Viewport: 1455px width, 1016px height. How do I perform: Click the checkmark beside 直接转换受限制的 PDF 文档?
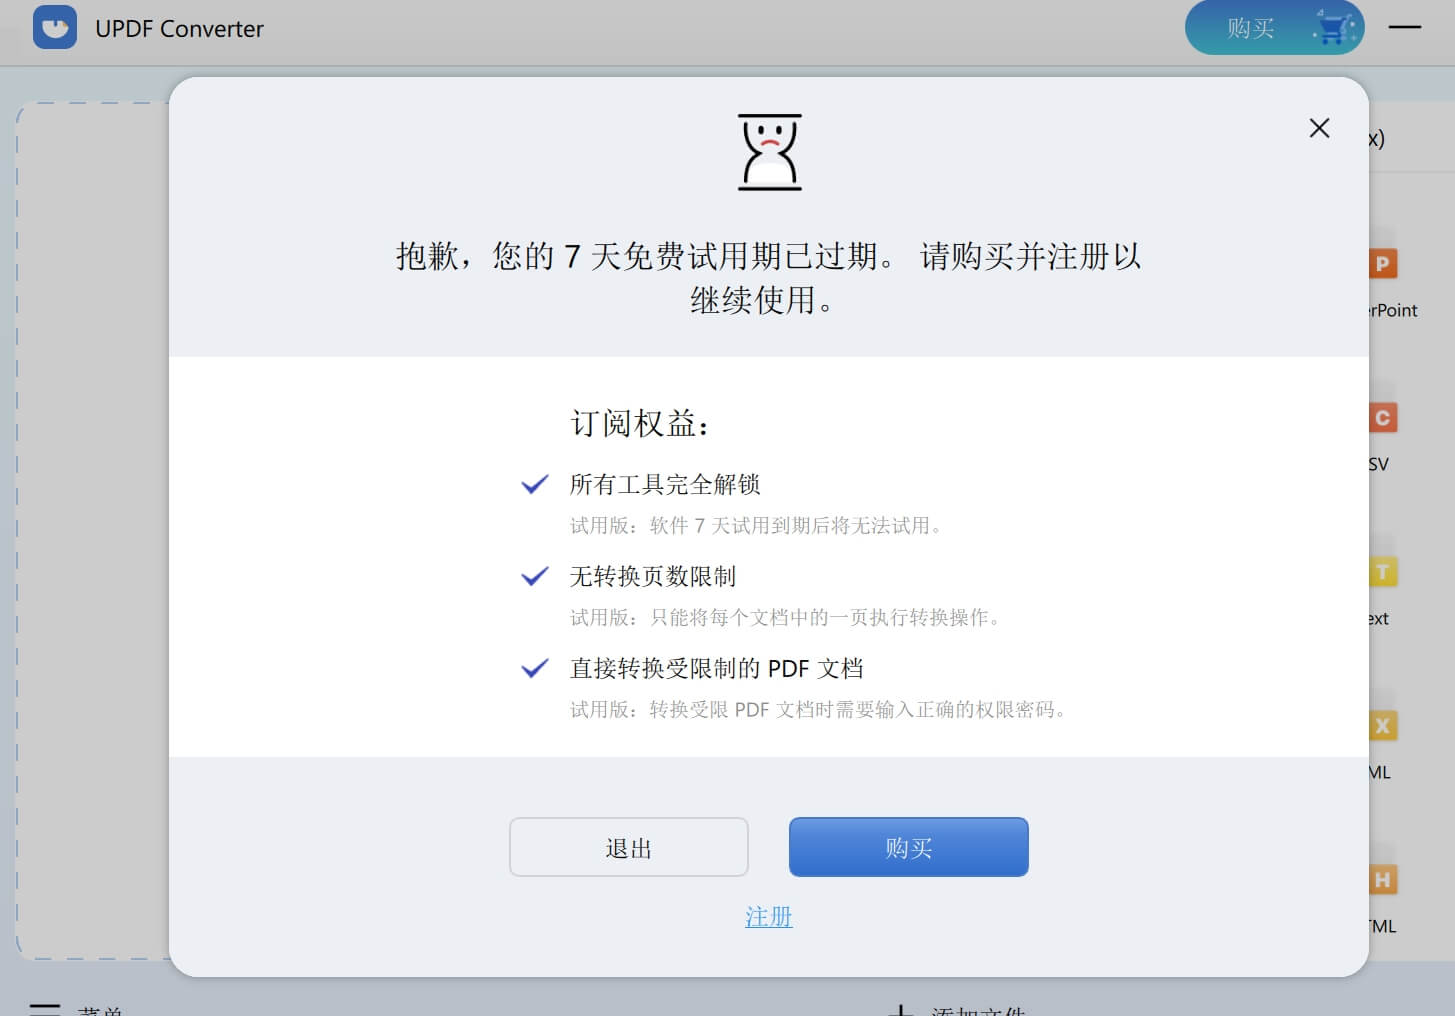click(535, 669)
